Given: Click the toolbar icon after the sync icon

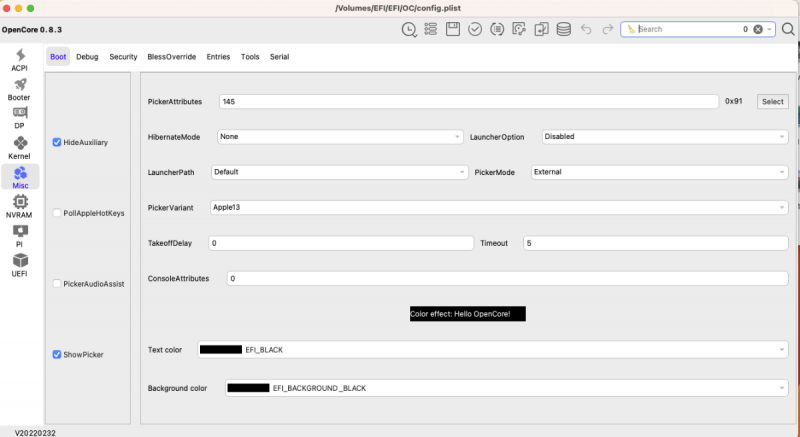Looking at the screenshot, I should coord(519,29).
